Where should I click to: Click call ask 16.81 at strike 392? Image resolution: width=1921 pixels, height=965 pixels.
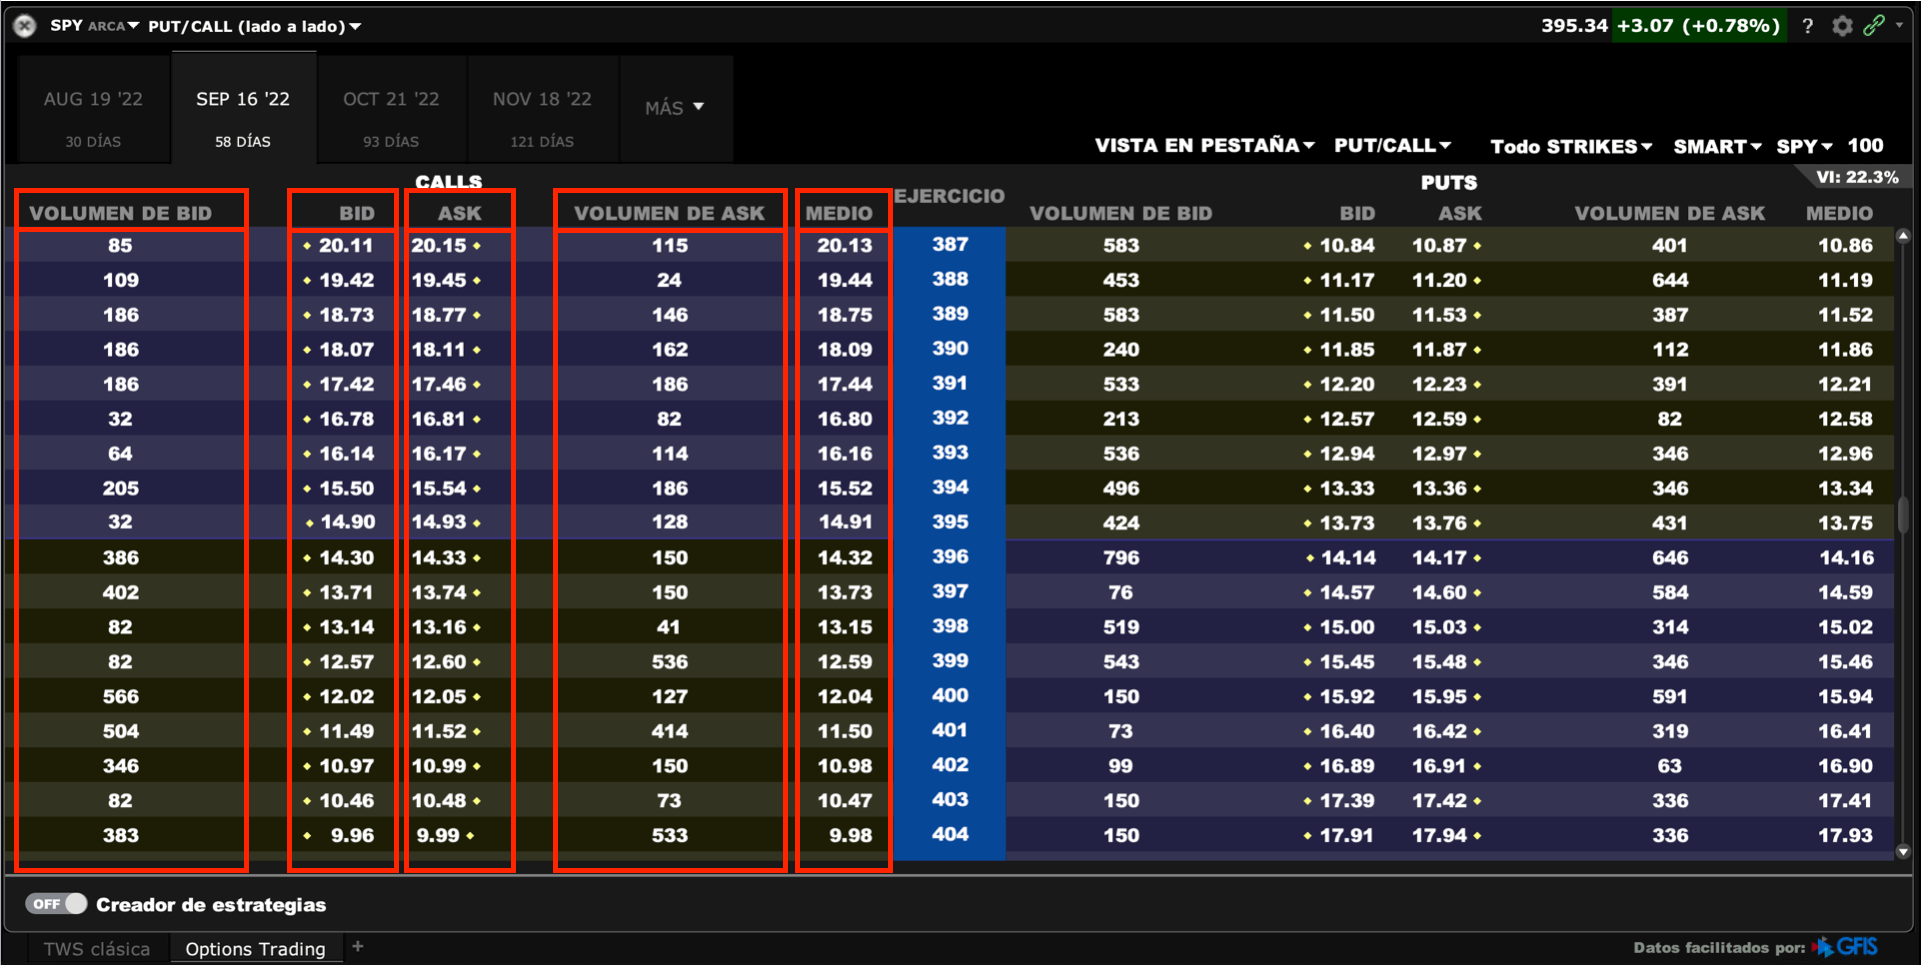tap(439, 419)
